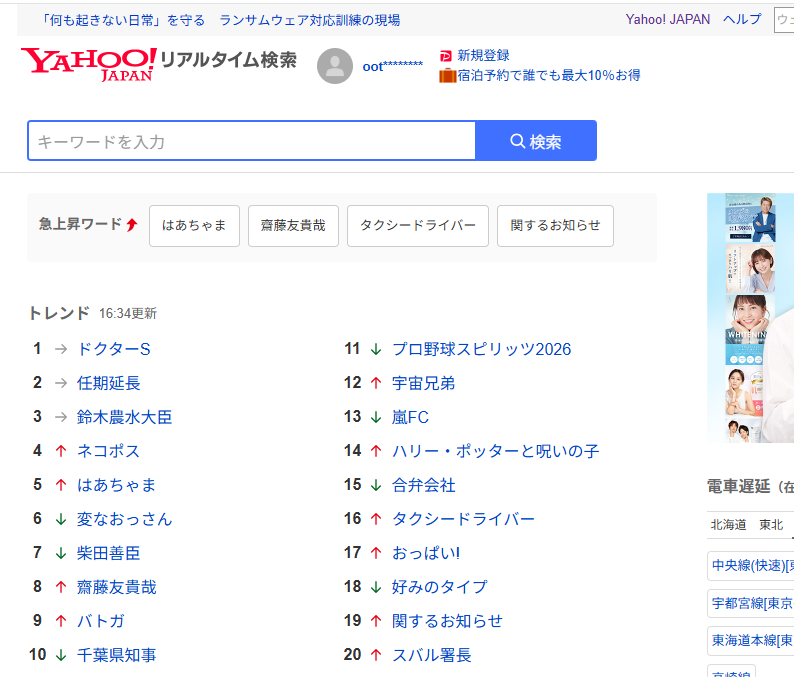Open trend ハリー・ポッターと呪いの子

pyautogui.click(x=495, y=451)
